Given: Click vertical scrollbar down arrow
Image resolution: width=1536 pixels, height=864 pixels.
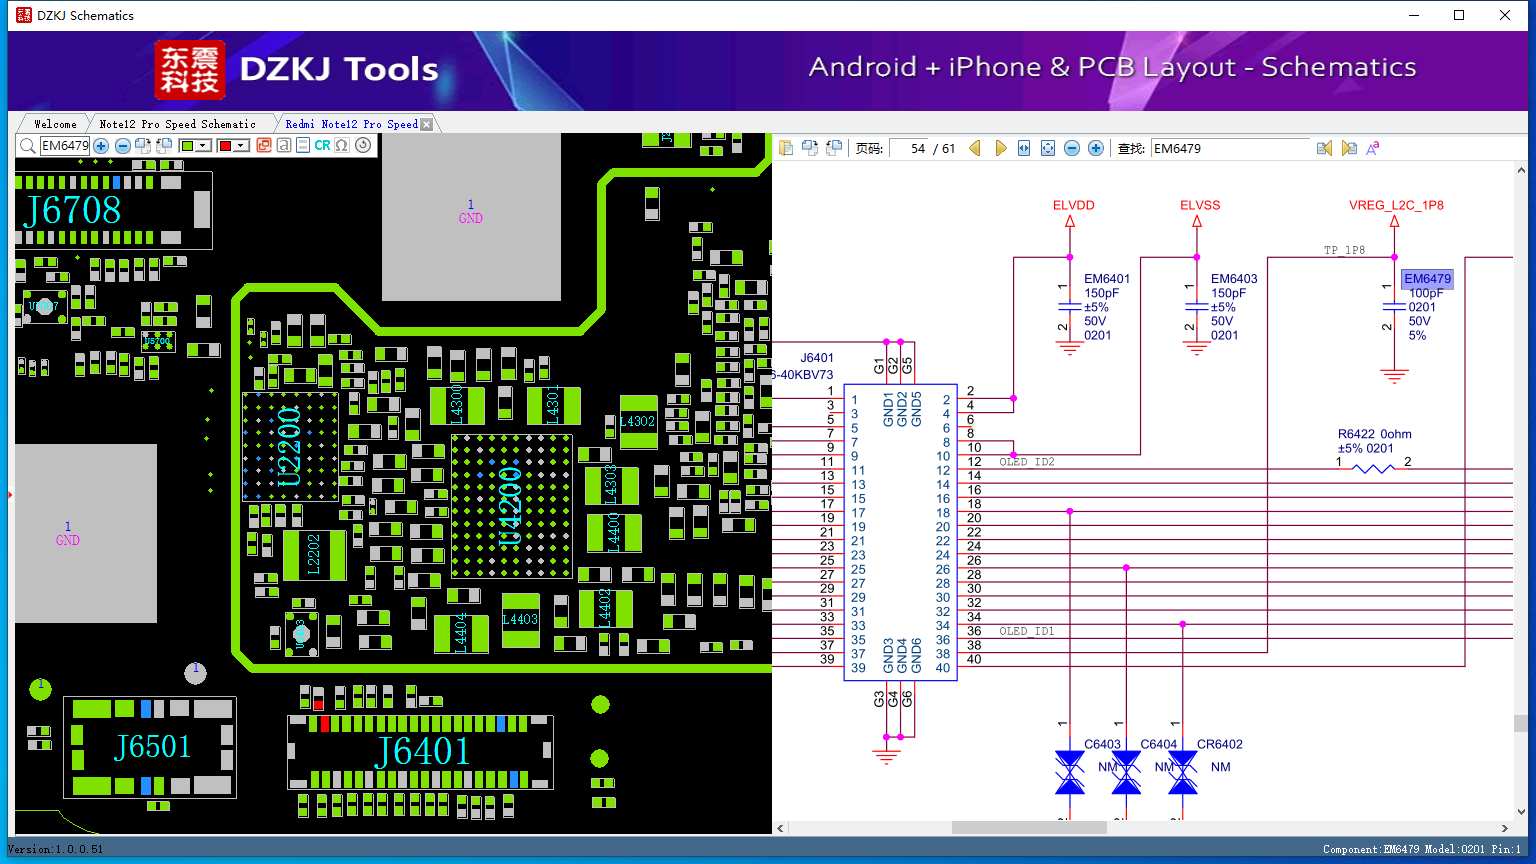Looking at the screenshot, I should click(x=1521, y=812).
